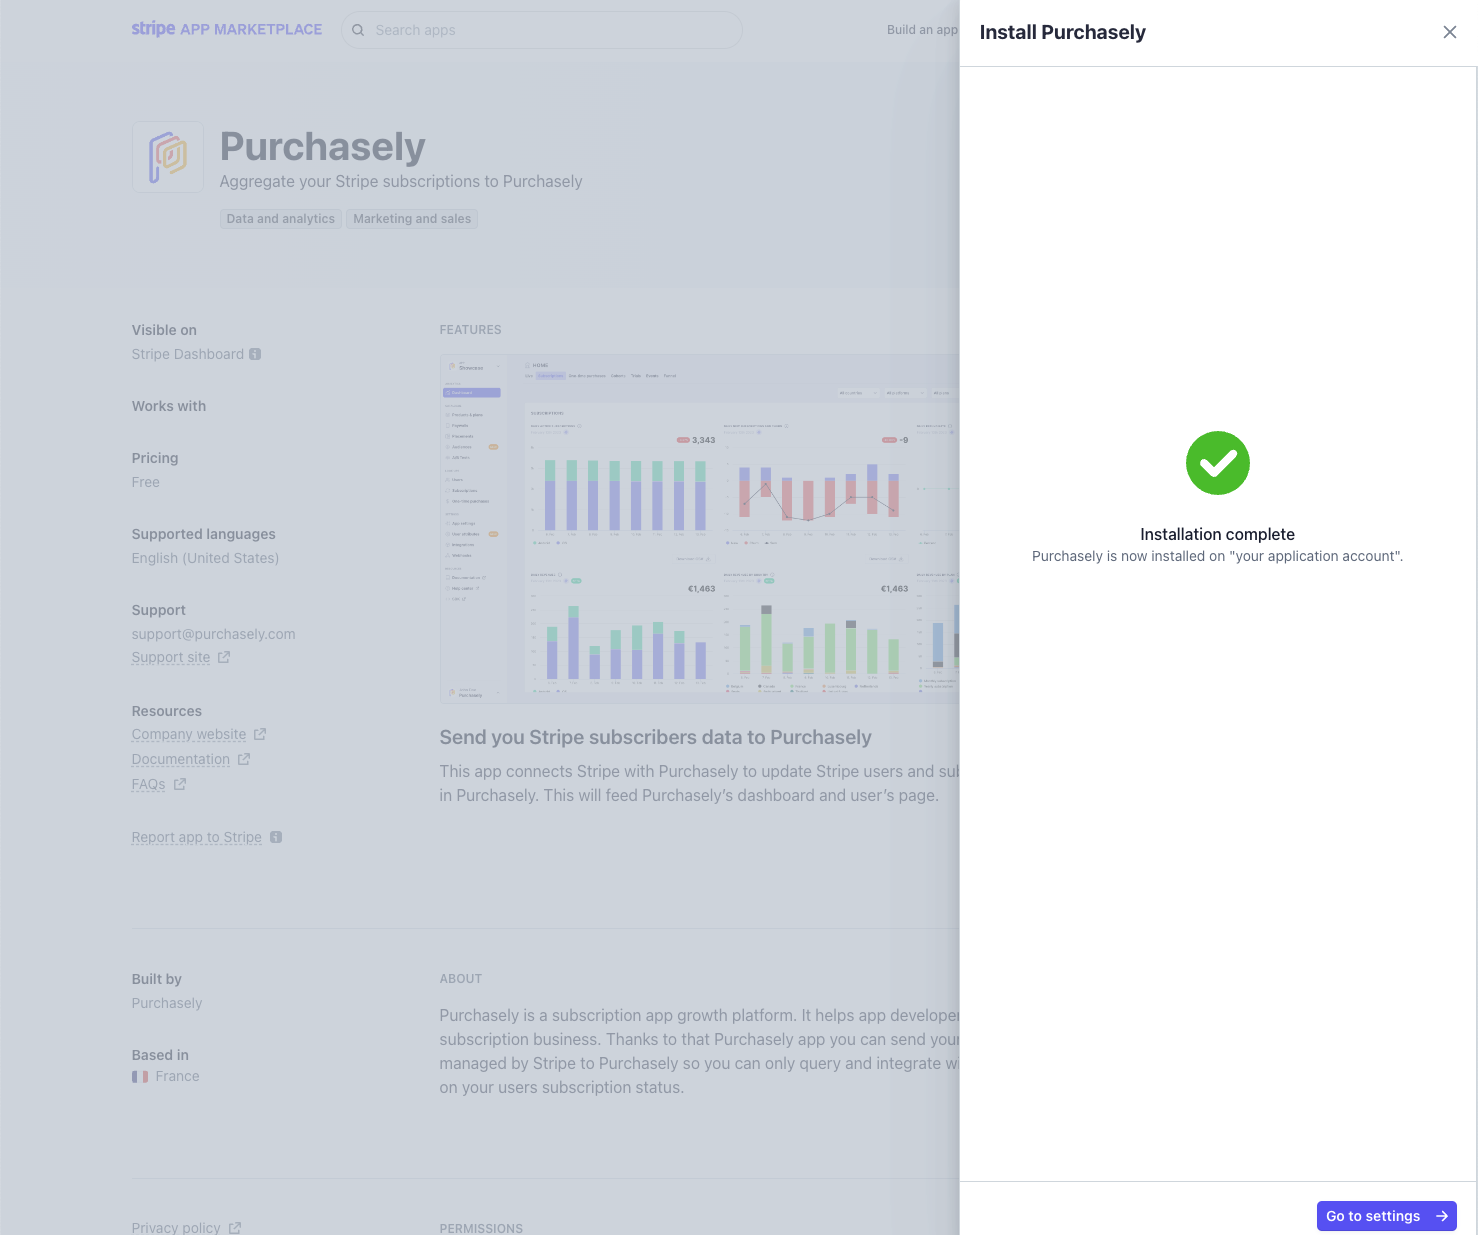1478x1235 pixels.
Task: Open the Documentation link
Action: pos(181,759)
